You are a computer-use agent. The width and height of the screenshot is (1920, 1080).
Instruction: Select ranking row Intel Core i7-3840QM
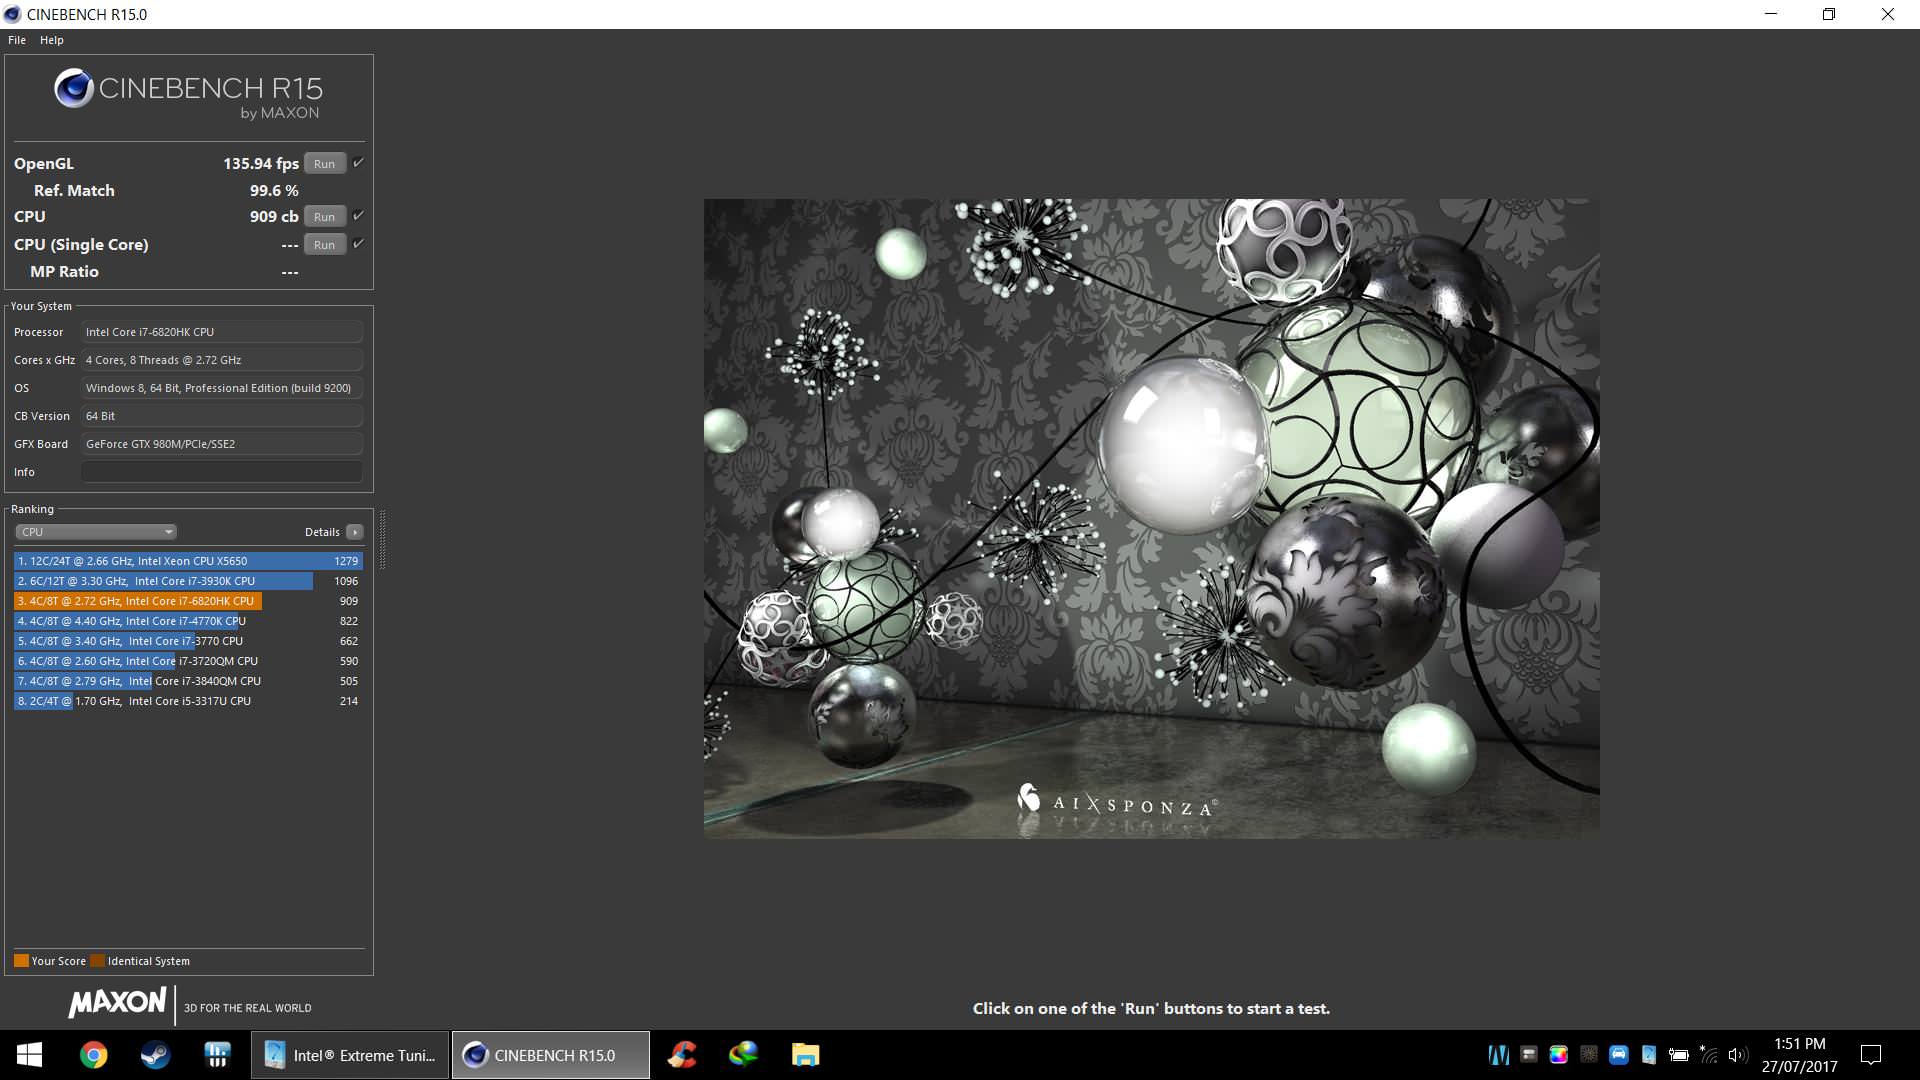click(188, 681)
